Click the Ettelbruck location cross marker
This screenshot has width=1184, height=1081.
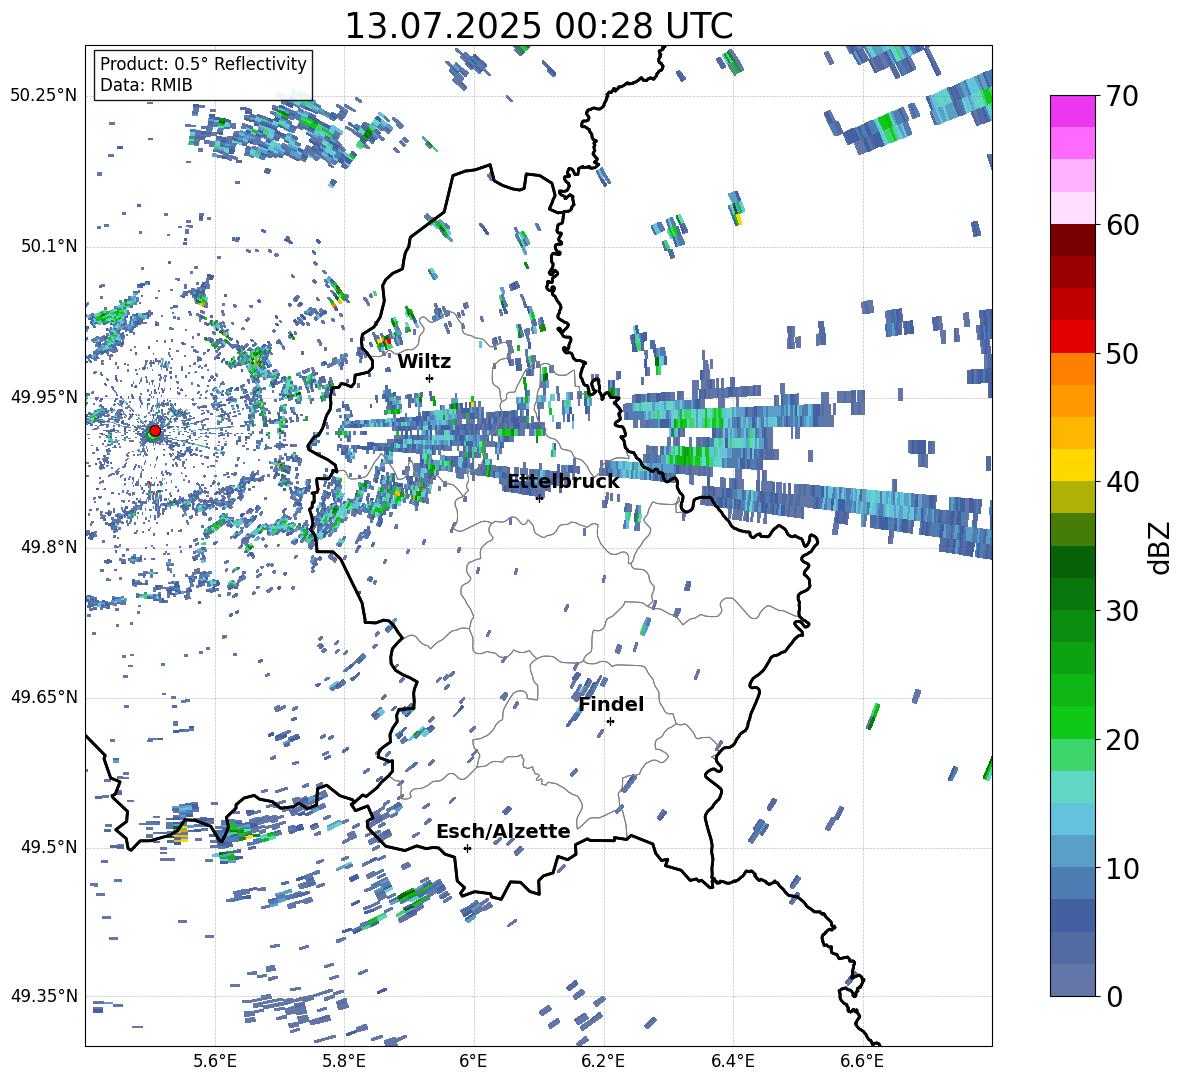(539, 497)
